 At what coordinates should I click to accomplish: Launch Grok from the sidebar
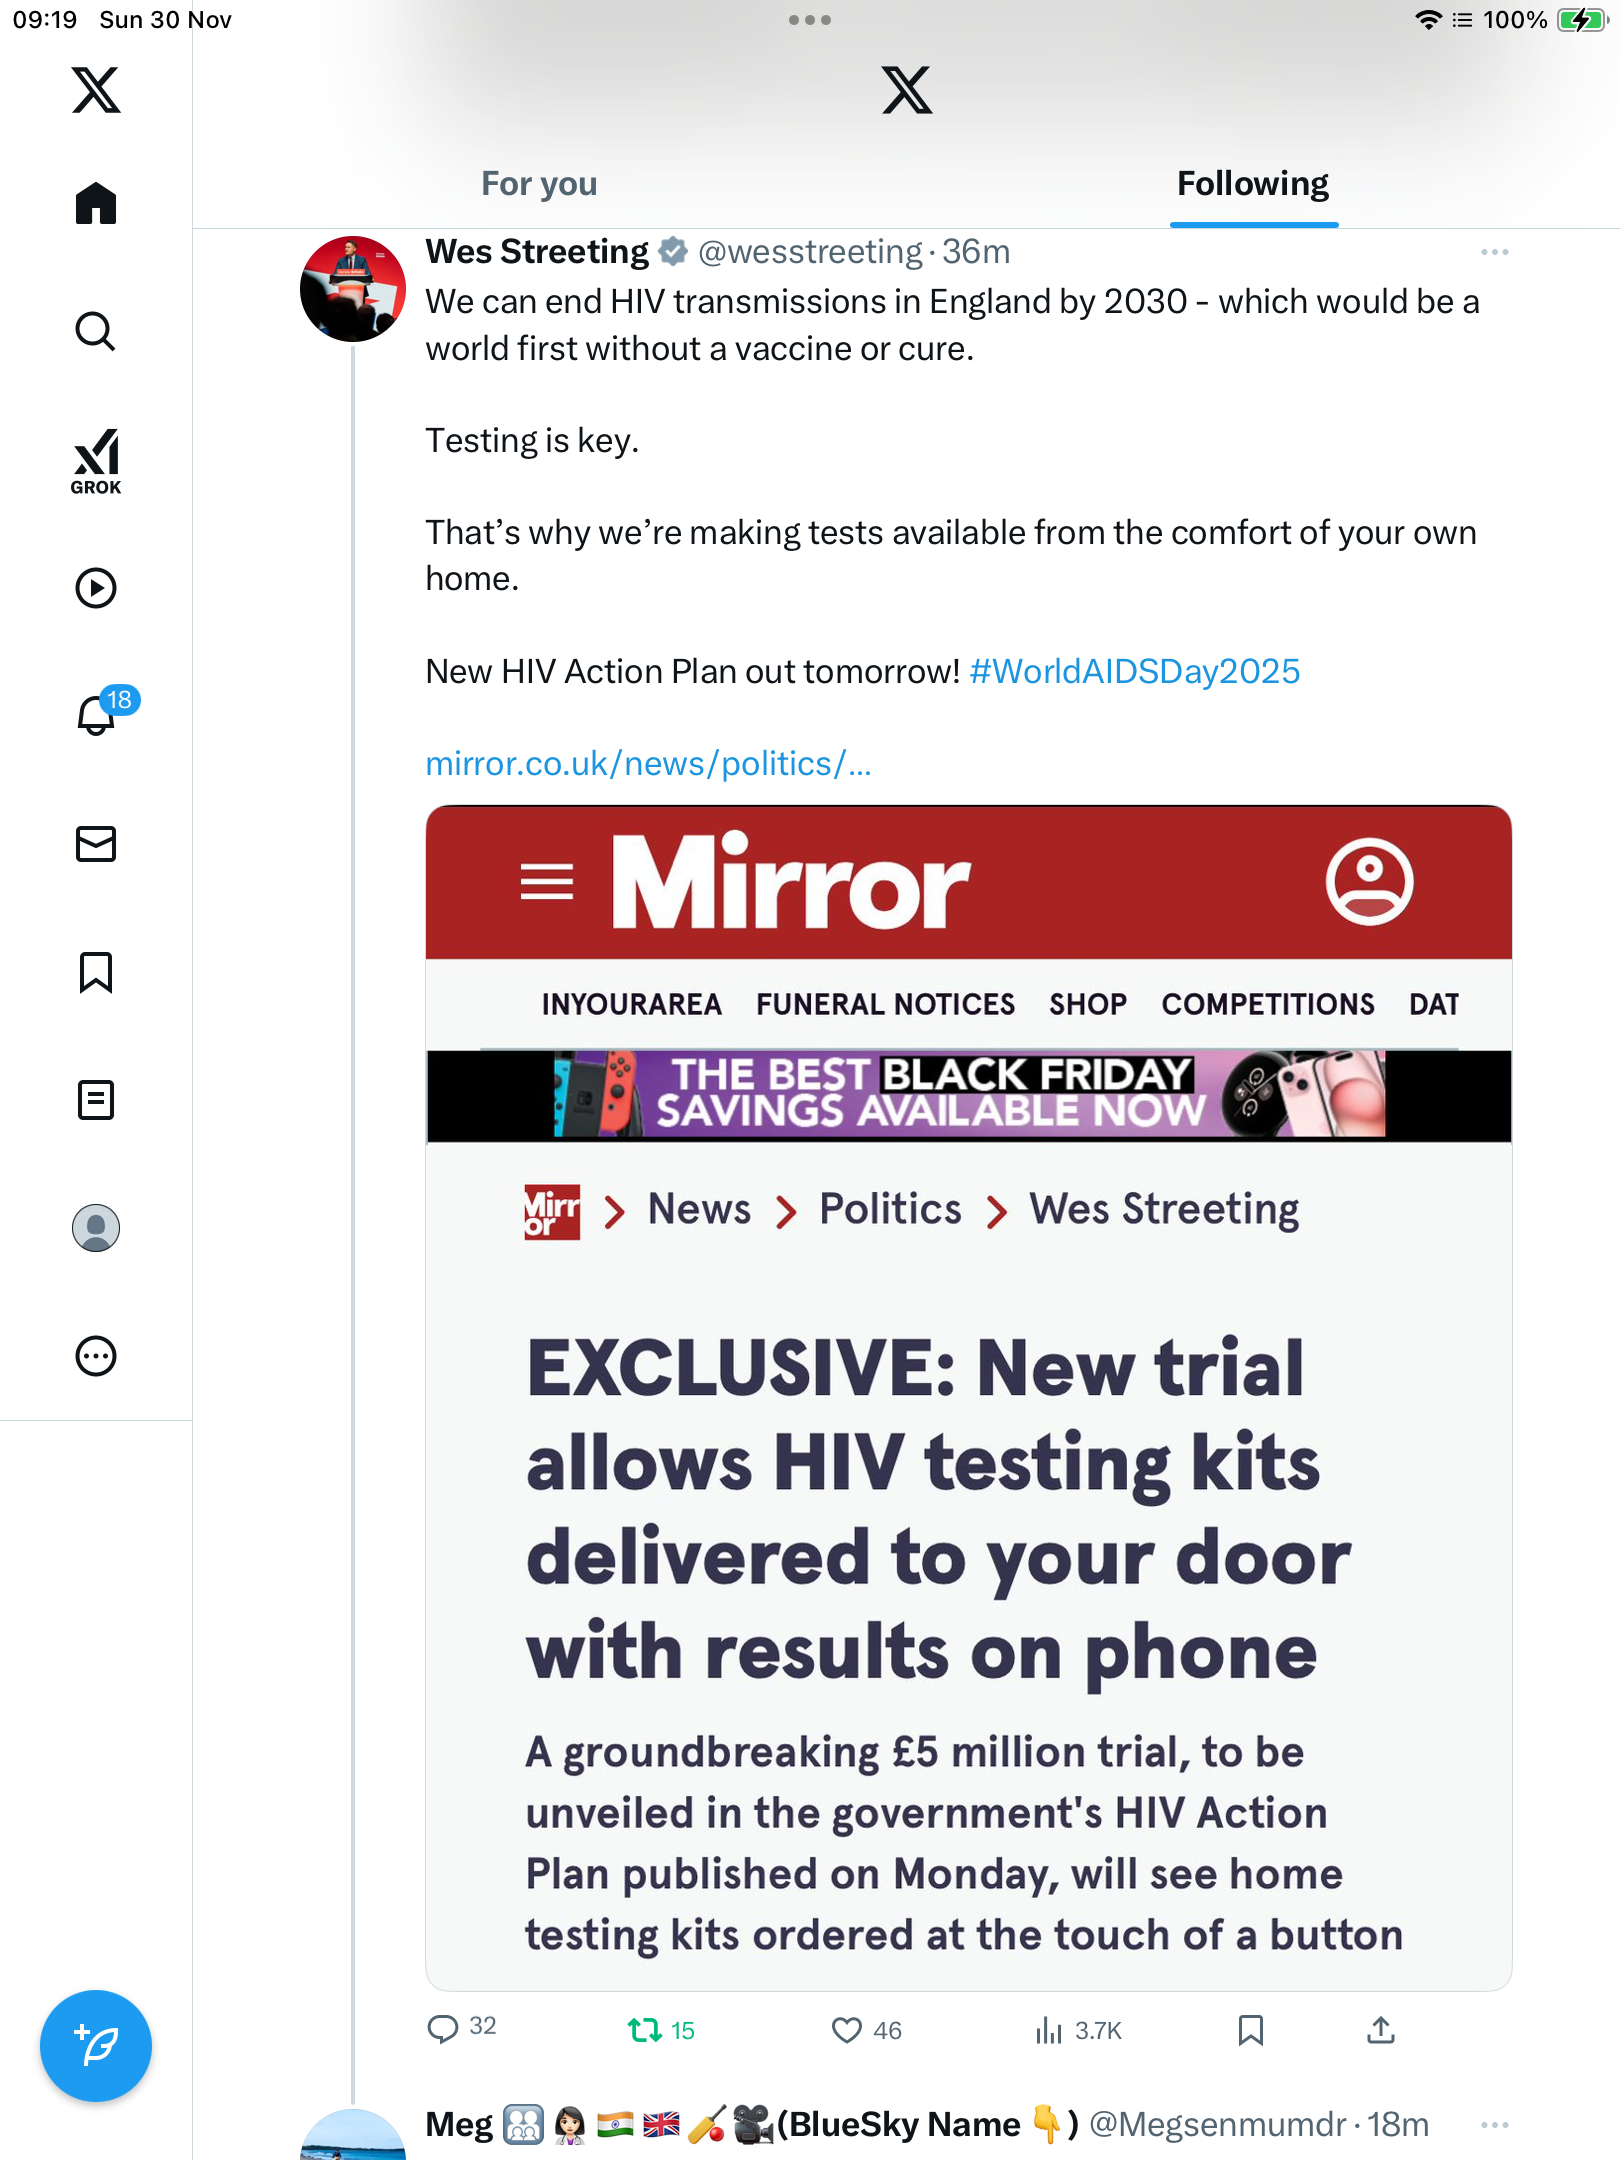coord(96,461)
